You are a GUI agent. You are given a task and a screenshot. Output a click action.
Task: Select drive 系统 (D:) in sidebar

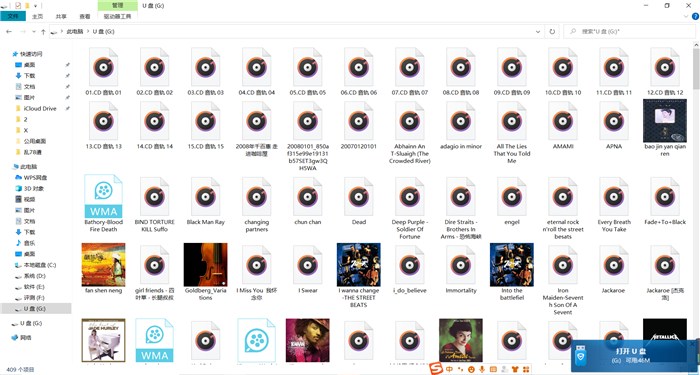(34, 276)
